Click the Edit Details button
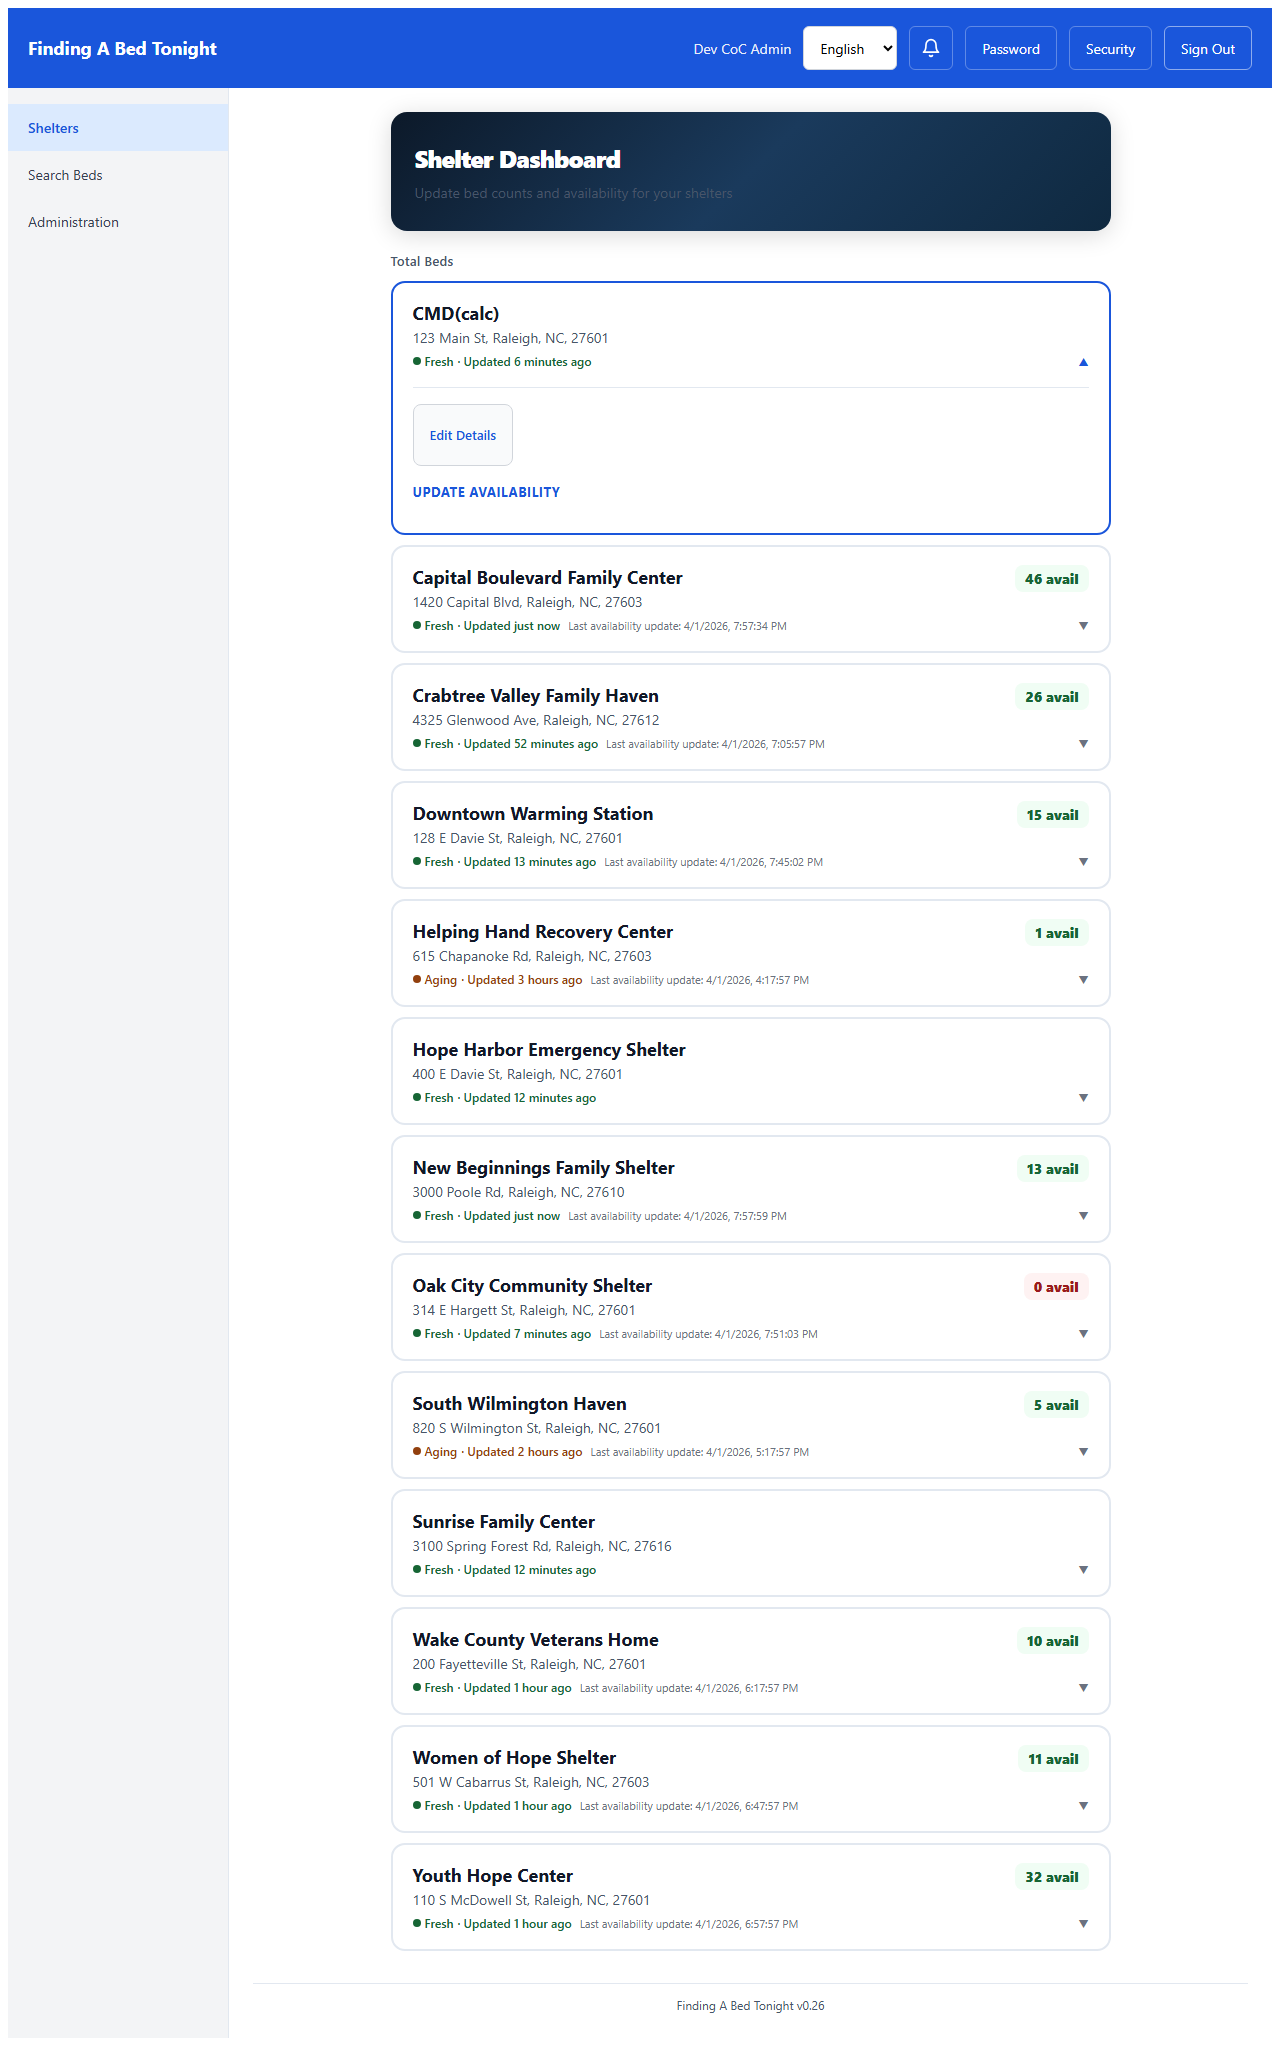The height and width of the screenshot is (2046, 1280). [462, 435]
